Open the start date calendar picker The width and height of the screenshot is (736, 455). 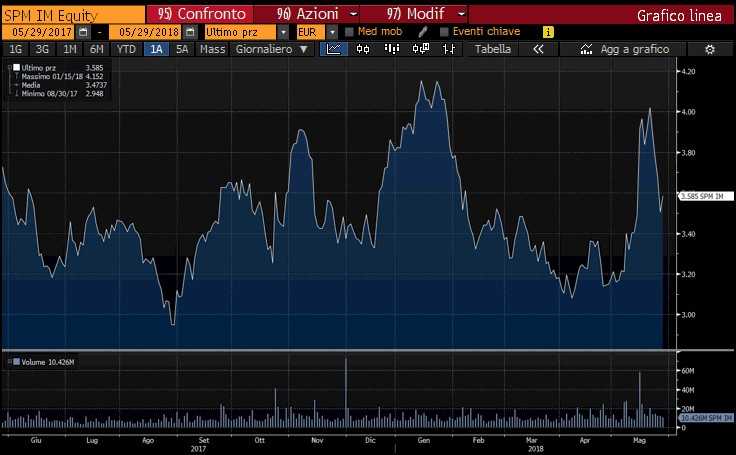pyautogui.click(x=84, y=32)
